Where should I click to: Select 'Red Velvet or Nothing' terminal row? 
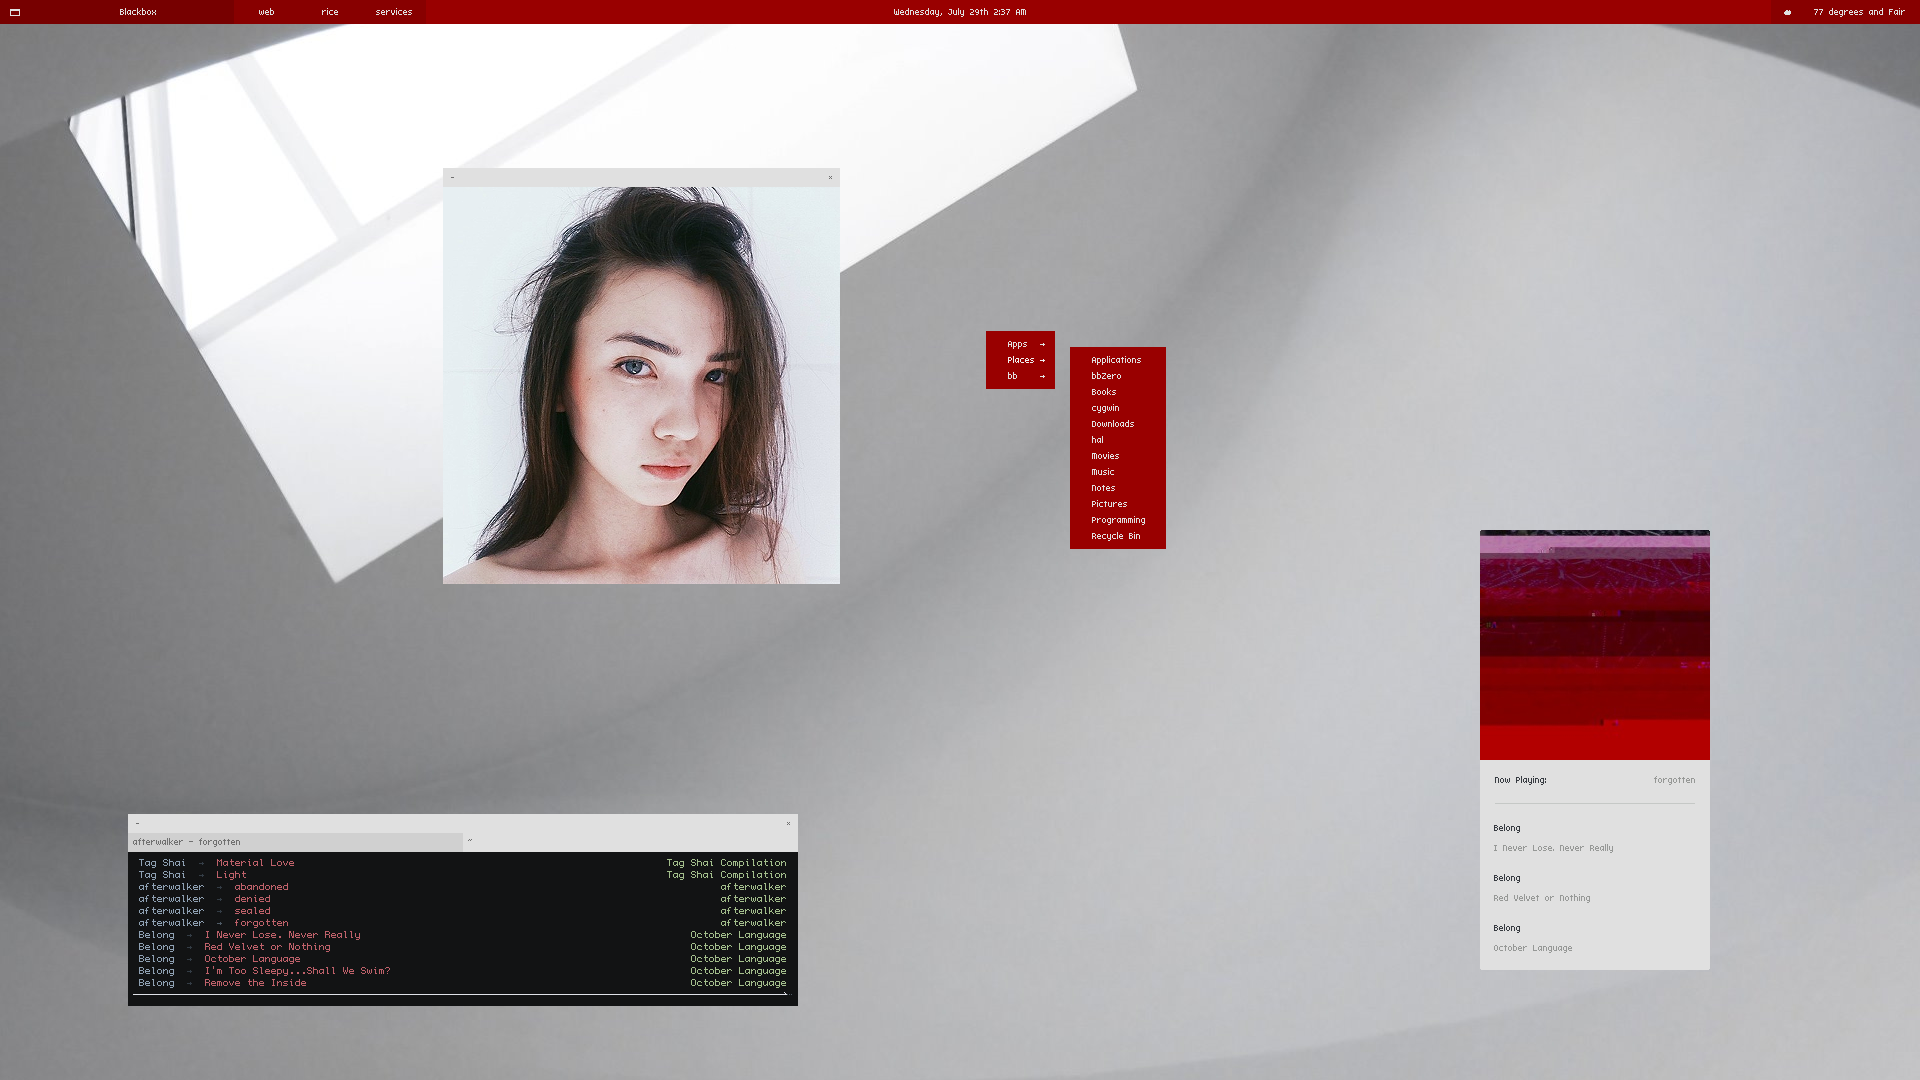click(x=462, y=947)
